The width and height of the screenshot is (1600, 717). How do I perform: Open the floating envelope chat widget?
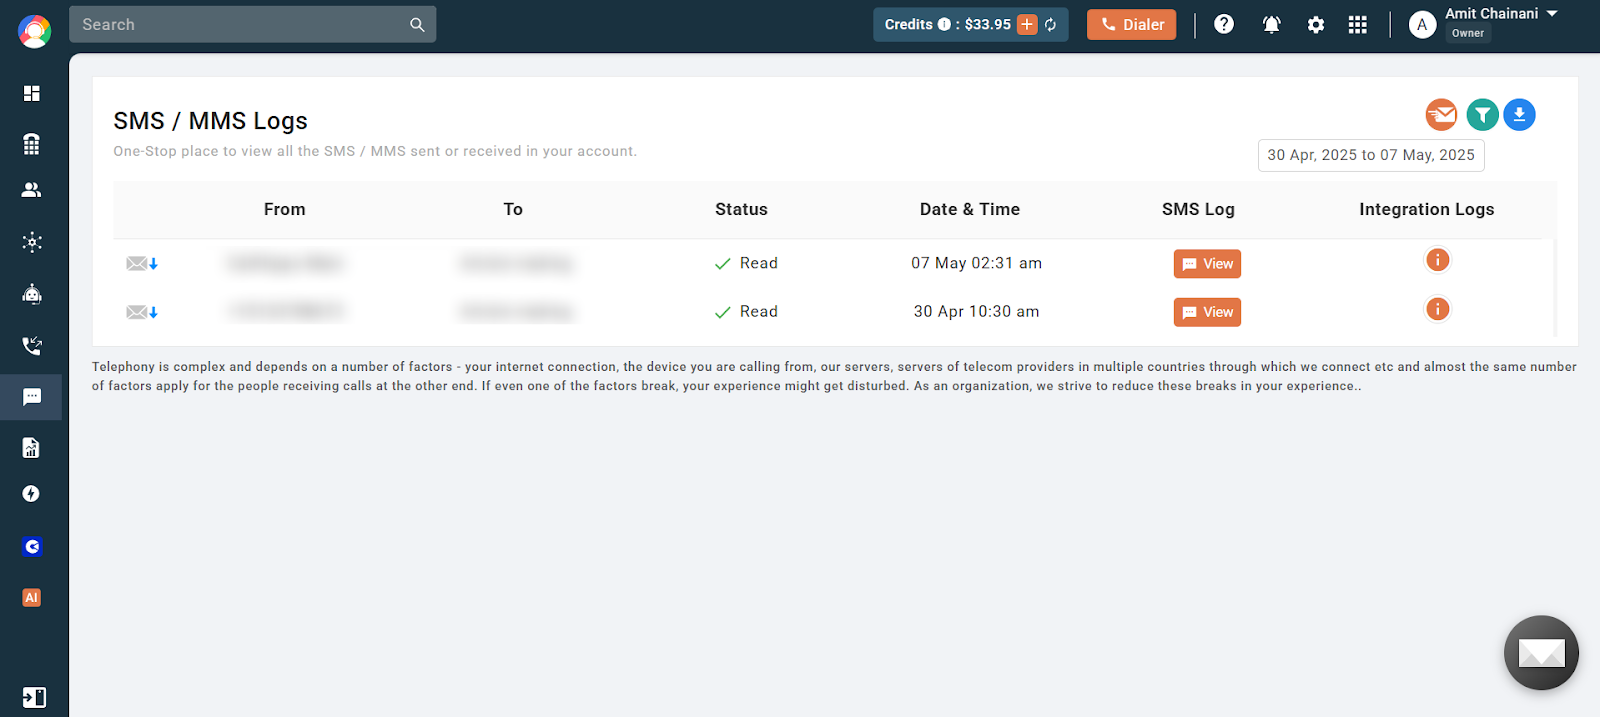coord(1541,653)
